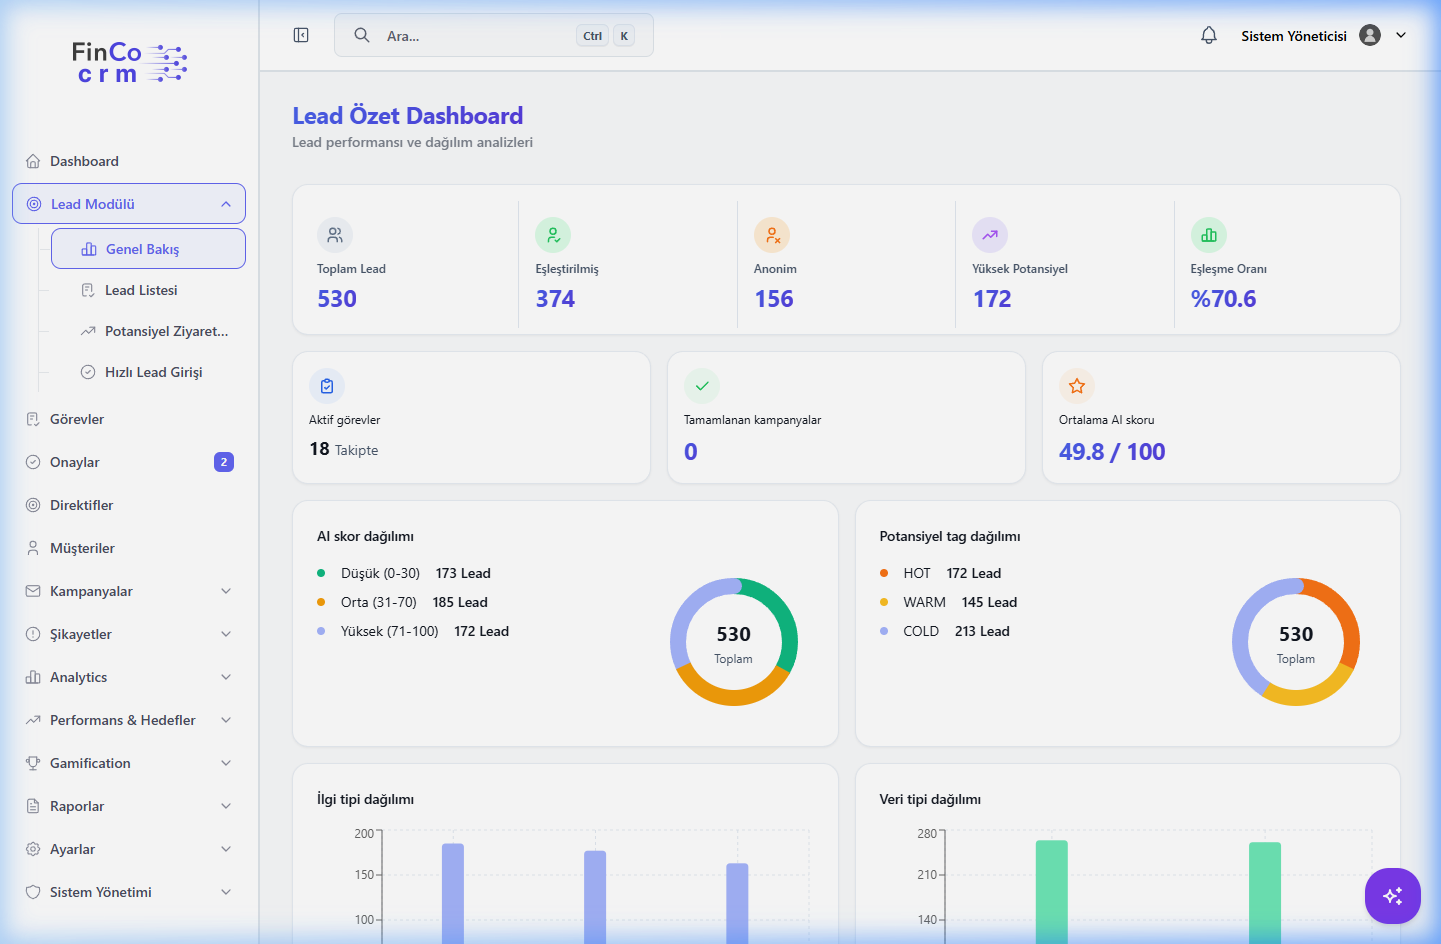Image resolution: width=1441 pixels, height=944 pixels.
Task: Click the FinCo CRM logo
Action: click(129, 62)
